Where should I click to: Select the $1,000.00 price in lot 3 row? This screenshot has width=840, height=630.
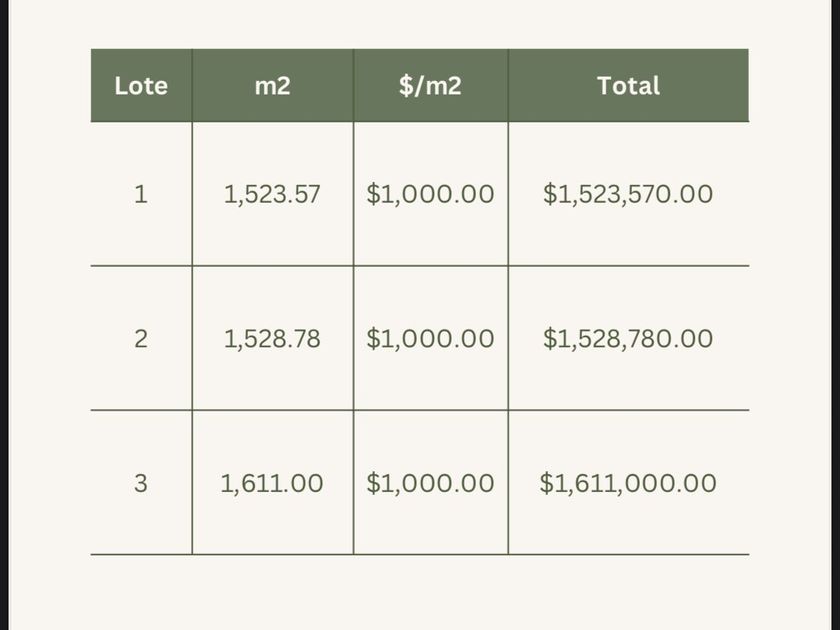tap(430, 483)
